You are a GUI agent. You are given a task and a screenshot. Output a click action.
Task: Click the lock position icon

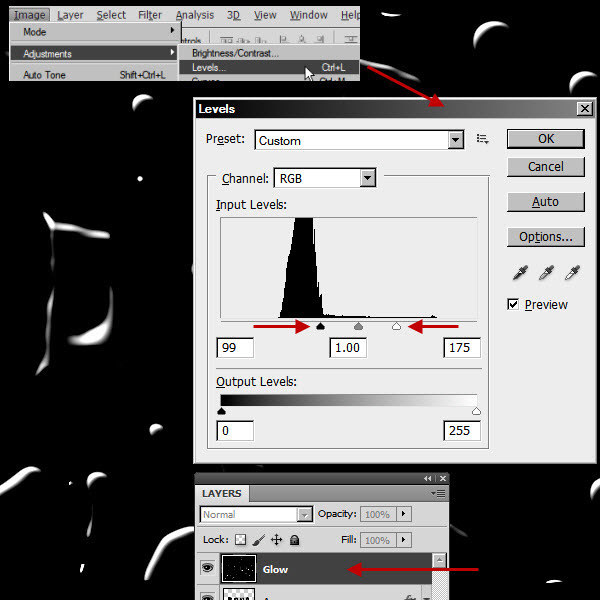276,540
